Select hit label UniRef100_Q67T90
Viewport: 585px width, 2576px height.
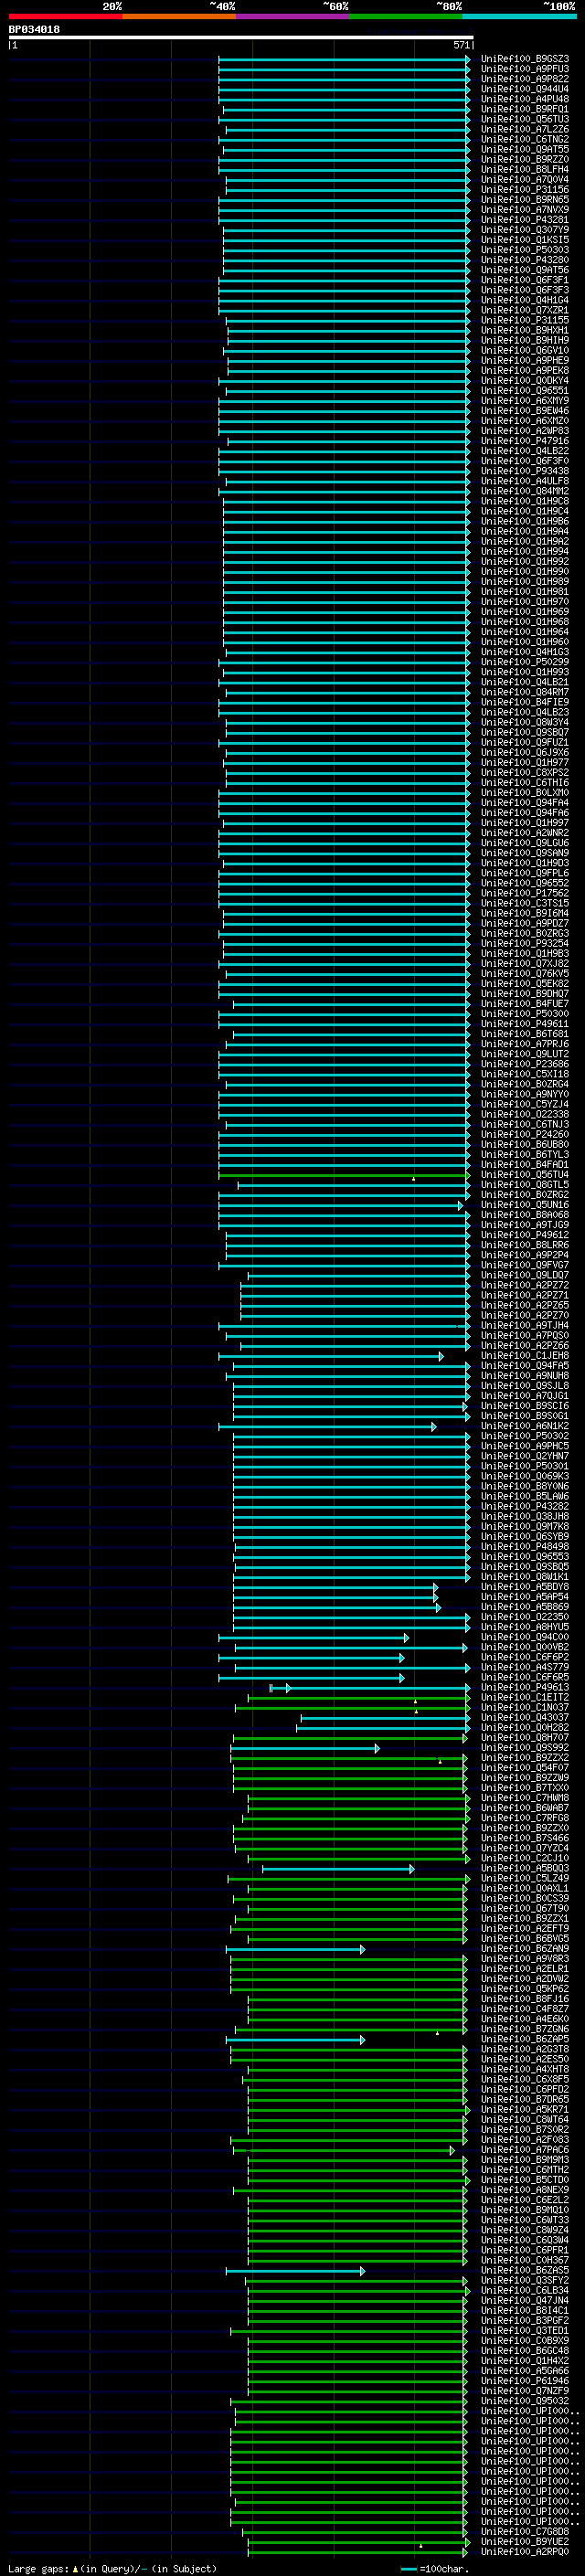coord(525,1908)
